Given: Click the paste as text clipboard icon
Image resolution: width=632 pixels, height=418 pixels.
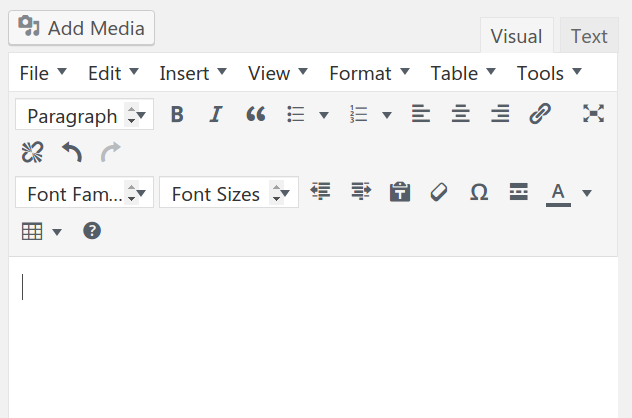Looking at the screenshot, I should [x=400, y=193].
